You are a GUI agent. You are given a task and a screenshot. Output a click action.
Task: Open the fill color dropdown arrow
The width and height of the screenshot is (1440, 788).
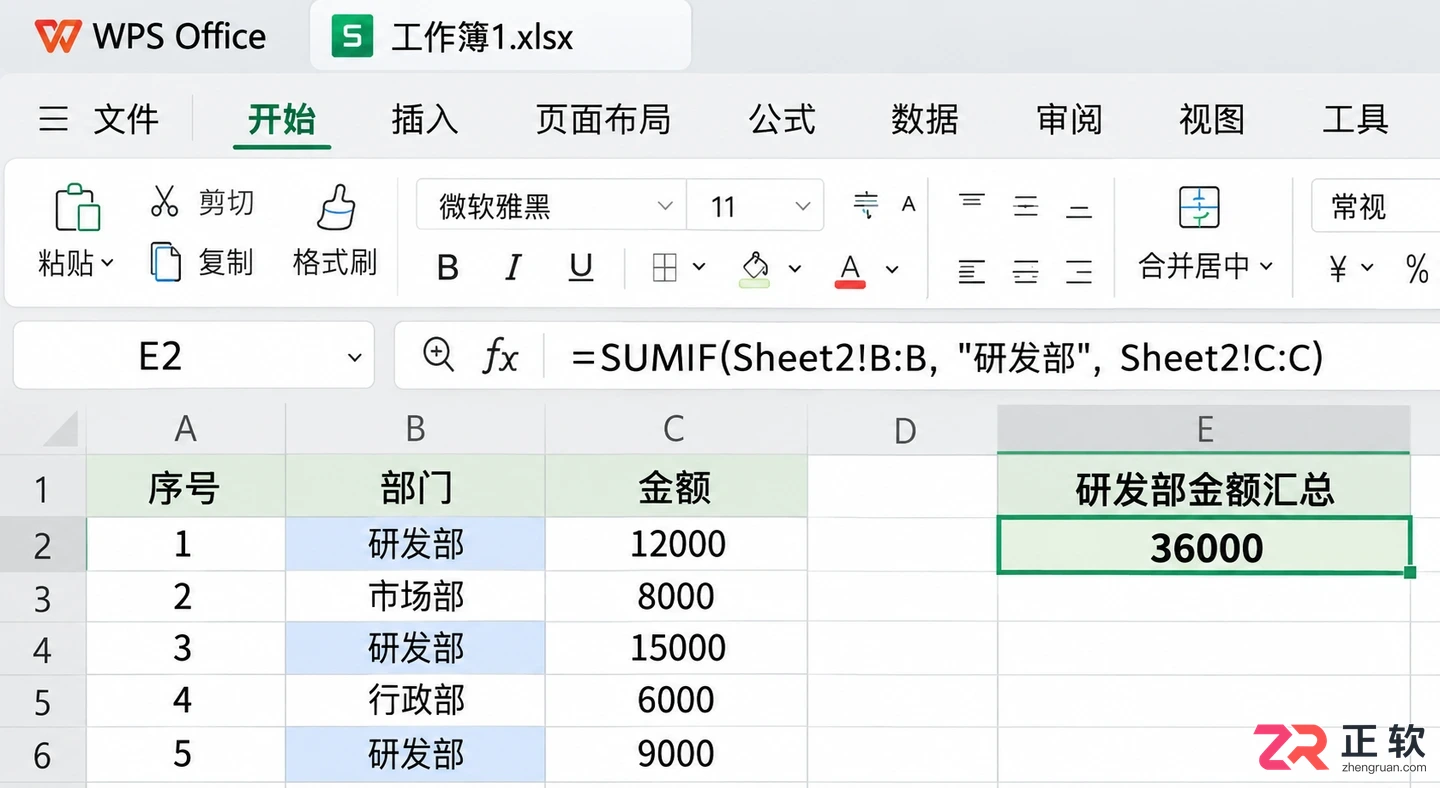pyautogui.click(x=795, y=268)
